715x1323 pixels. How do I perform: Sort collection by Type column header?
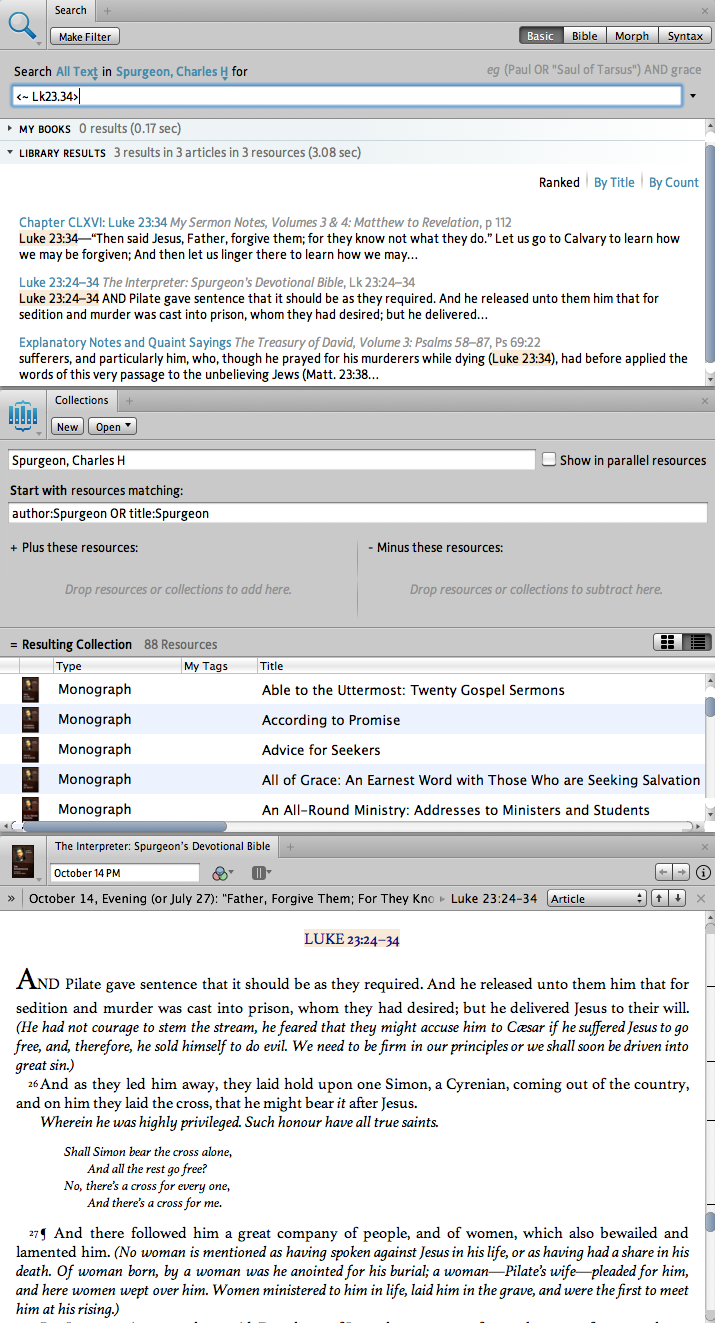(x=118, y=666)
